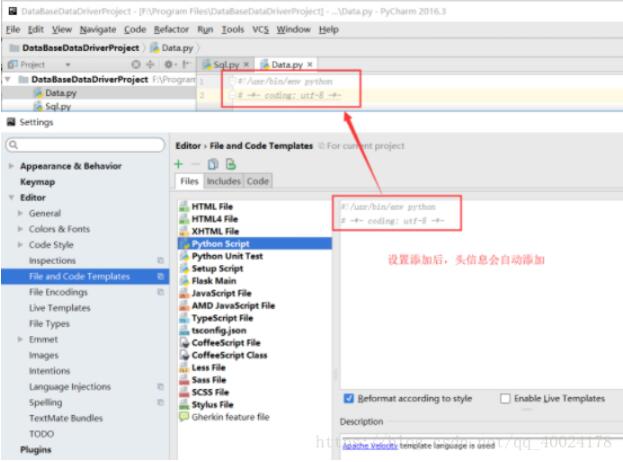Select File and Code Templates setting

point(85,276)
